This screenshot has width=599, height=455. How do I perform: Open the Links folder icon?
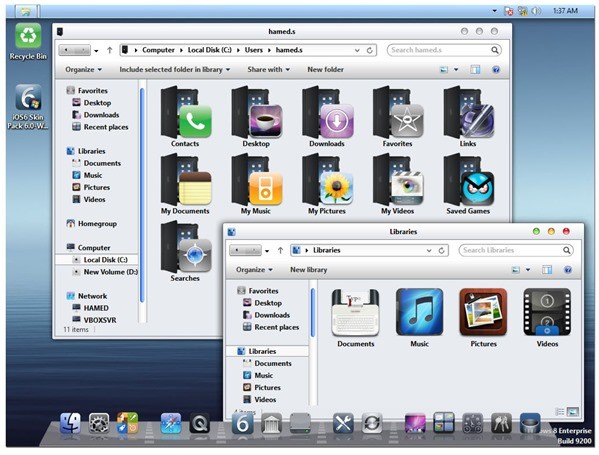point(469,112)
